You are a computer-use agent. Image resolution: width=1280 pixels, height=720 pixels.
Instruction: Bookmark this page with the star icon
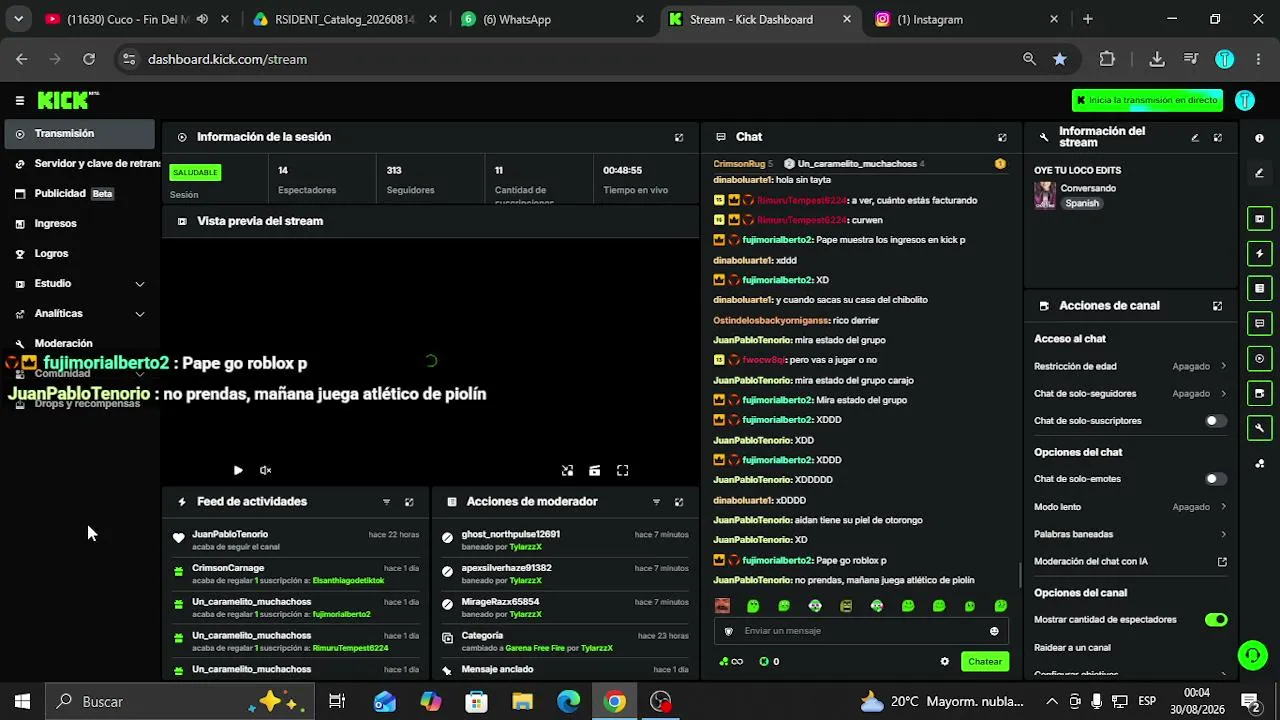[1060, 59]
